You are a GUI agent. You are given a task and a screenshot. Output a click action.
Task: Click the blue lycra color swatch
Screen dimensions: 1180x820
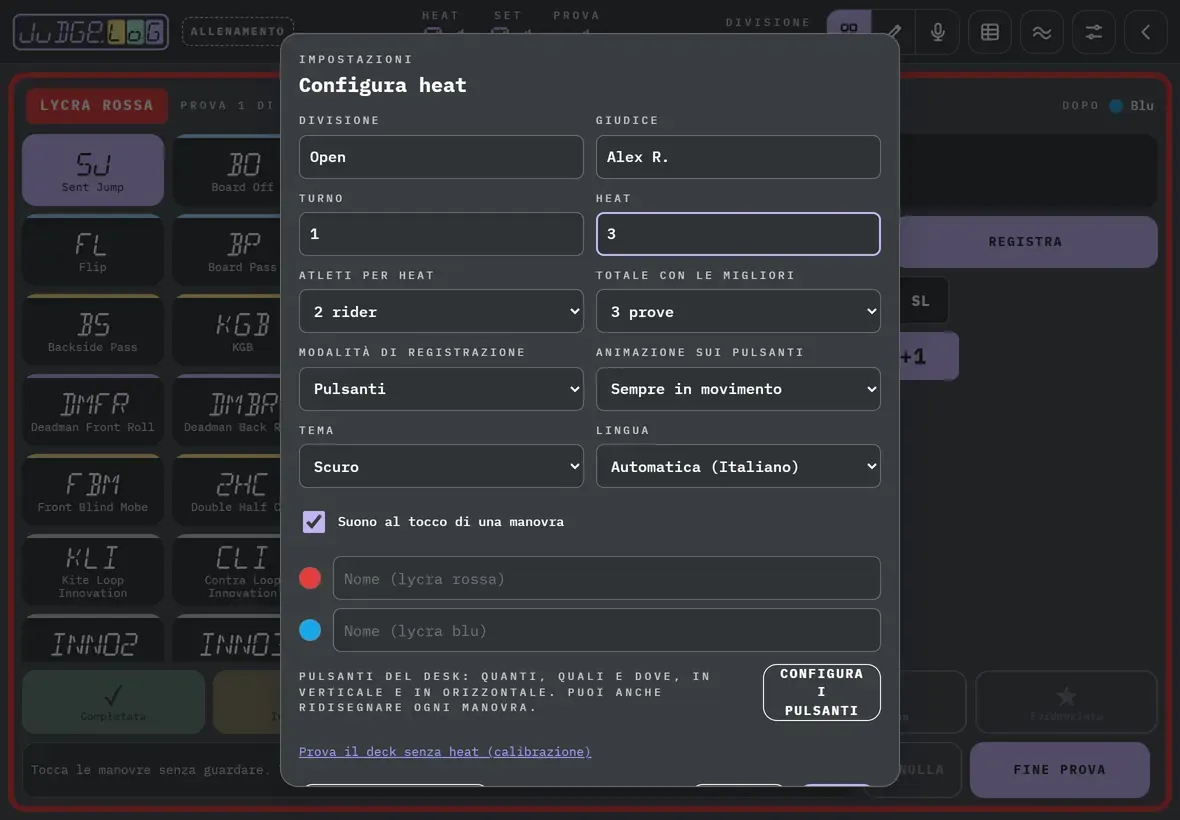coord(310,630)
